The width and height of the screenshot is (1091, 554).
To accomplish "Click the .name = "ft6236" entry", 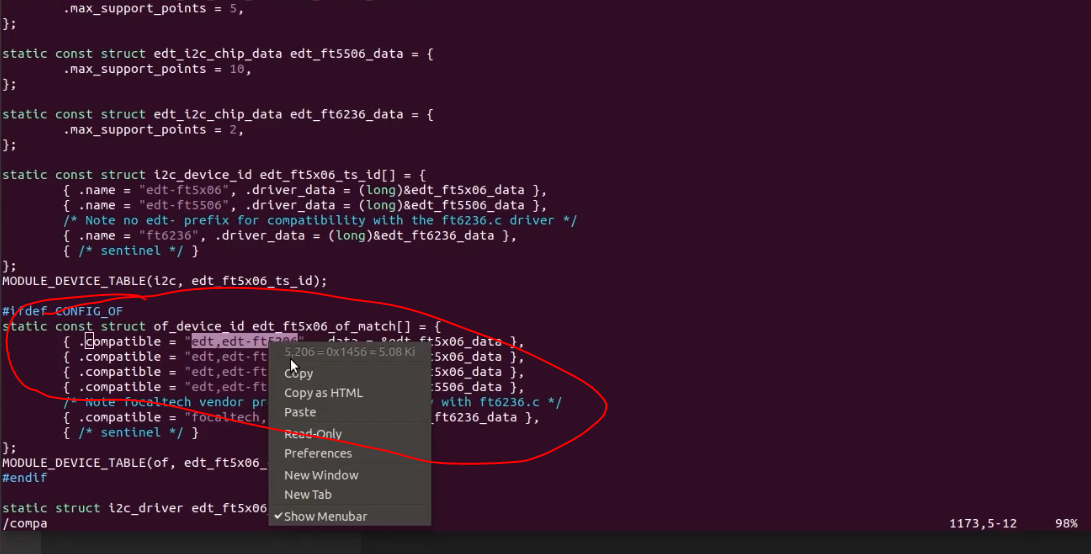I will (x=289, y=236).
